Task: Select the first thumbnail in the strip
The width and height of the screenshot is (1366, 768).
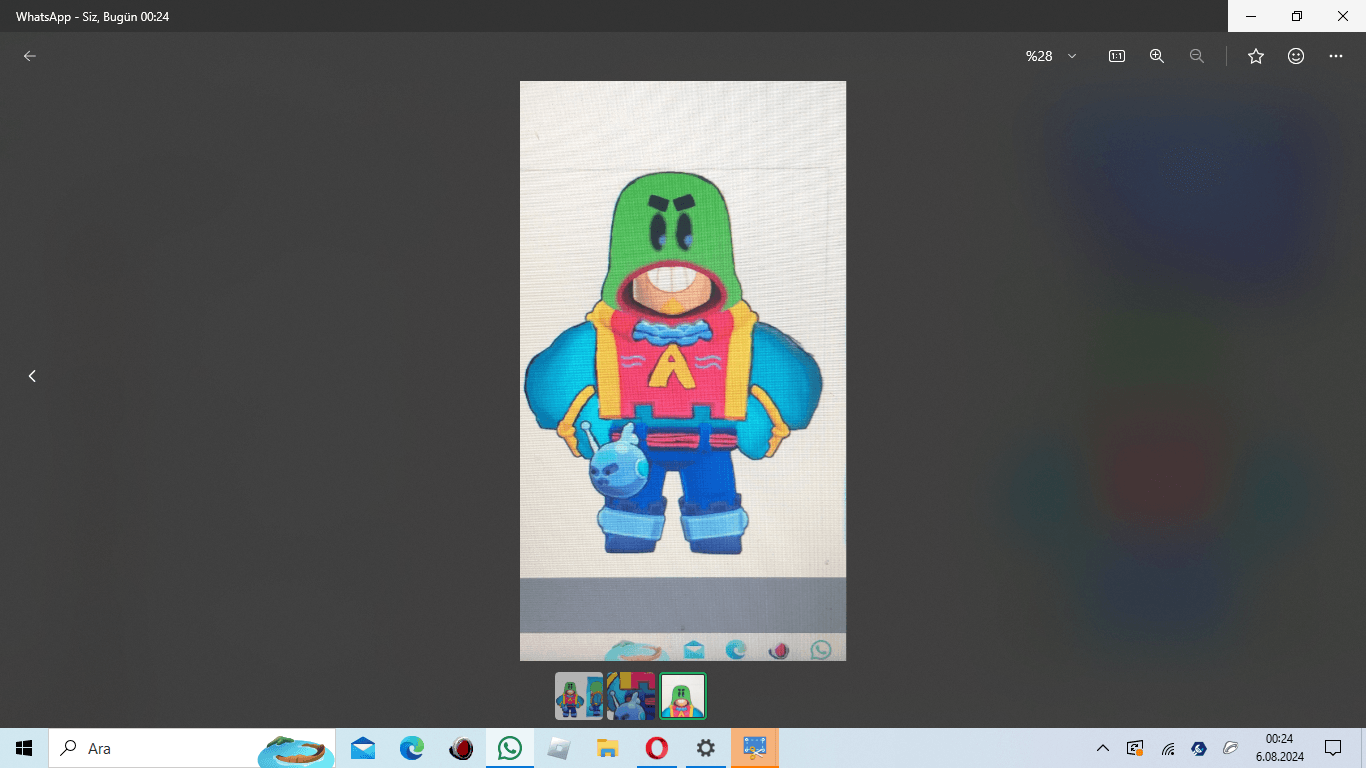Action: pos(579,696)
